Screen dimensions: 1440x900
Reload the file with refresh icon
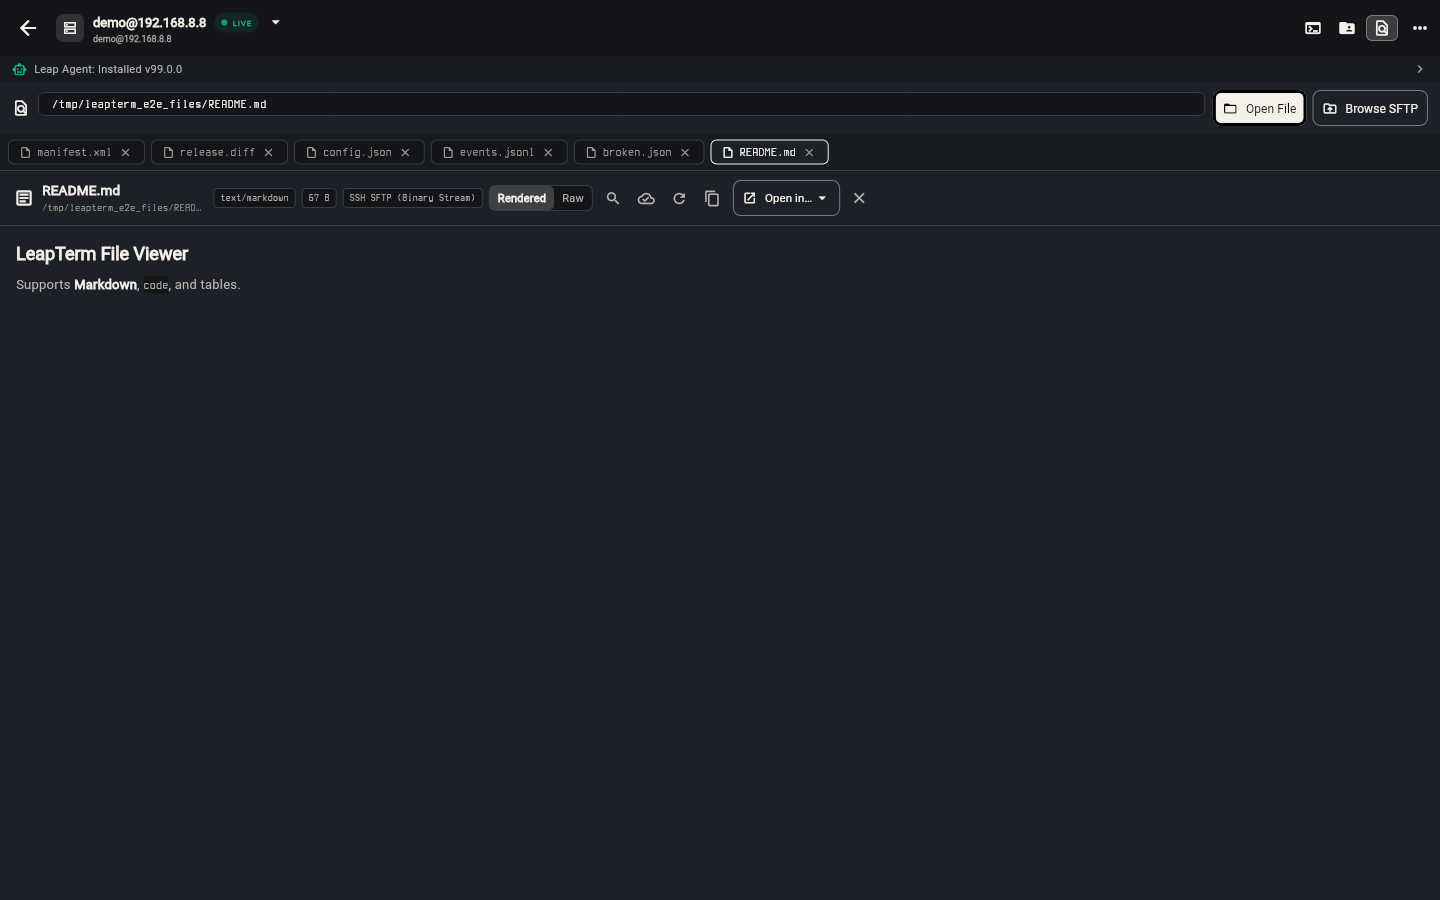pyautogui.click(x=679, y=198)
